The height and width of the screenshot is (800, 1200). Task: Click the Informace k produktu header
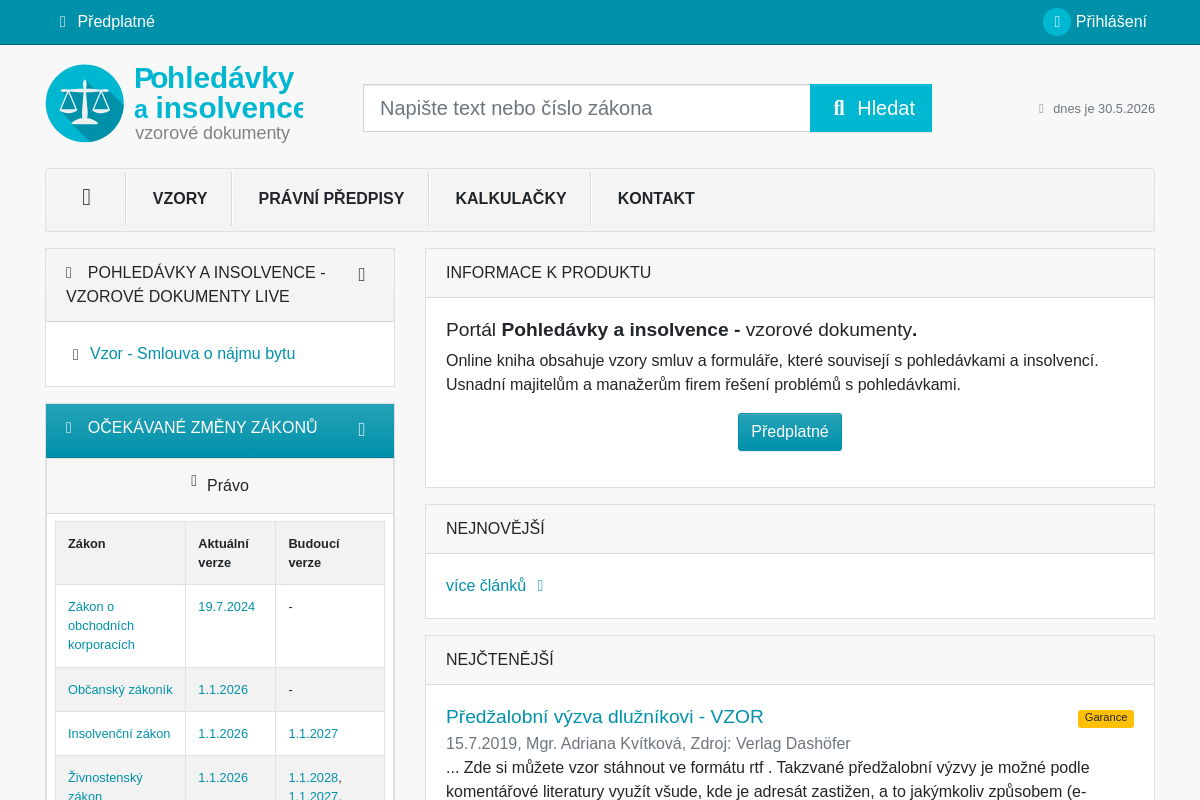pos(548,273)
